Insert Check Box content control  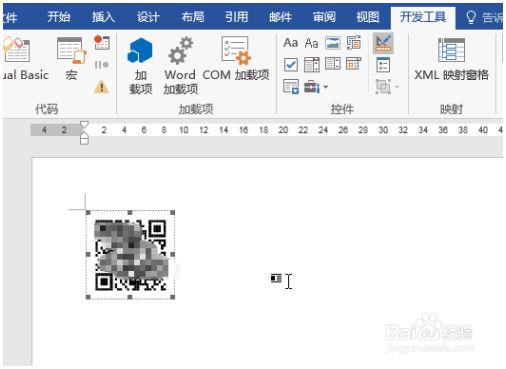pos(291,65)
